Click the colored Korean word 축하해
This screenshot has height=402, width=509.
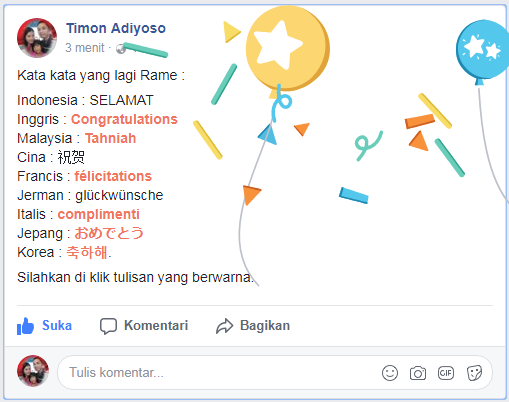tap(87, 252)
